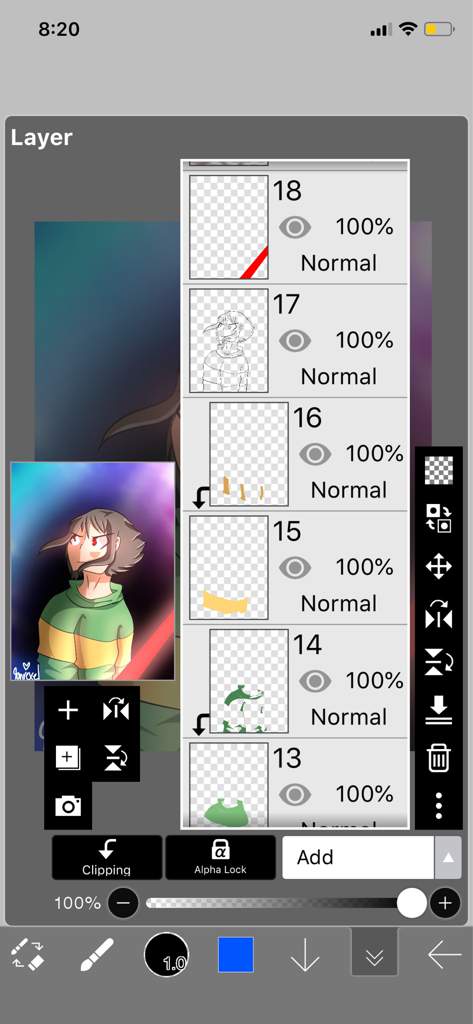Tap the merge layer down arrow icon
The image size is (473, 1024).
click(x=438, y=710)
